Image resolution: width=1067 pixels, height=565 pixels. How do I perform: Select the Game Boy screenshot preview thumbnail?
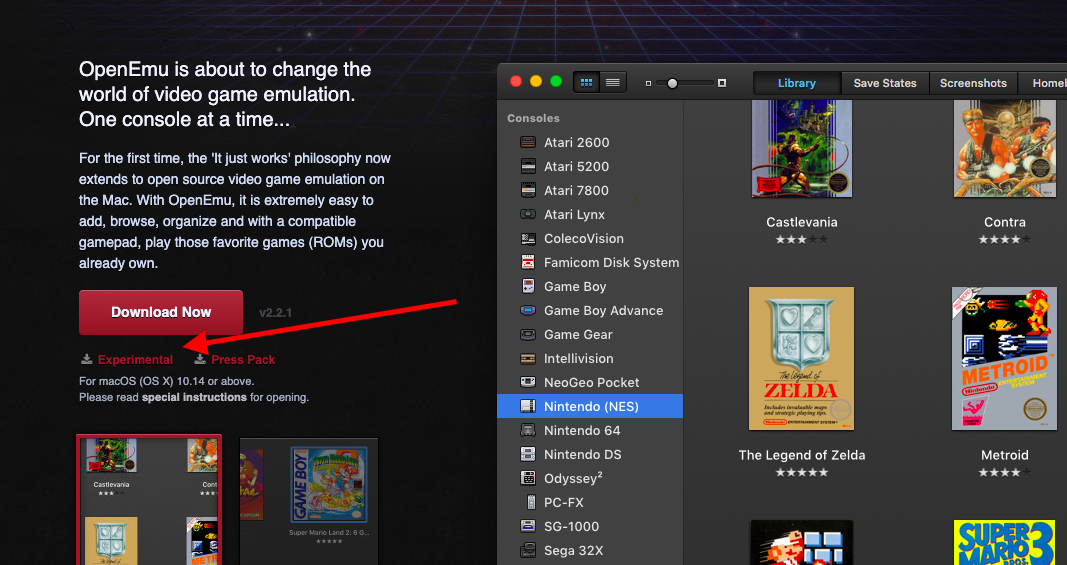309,502
